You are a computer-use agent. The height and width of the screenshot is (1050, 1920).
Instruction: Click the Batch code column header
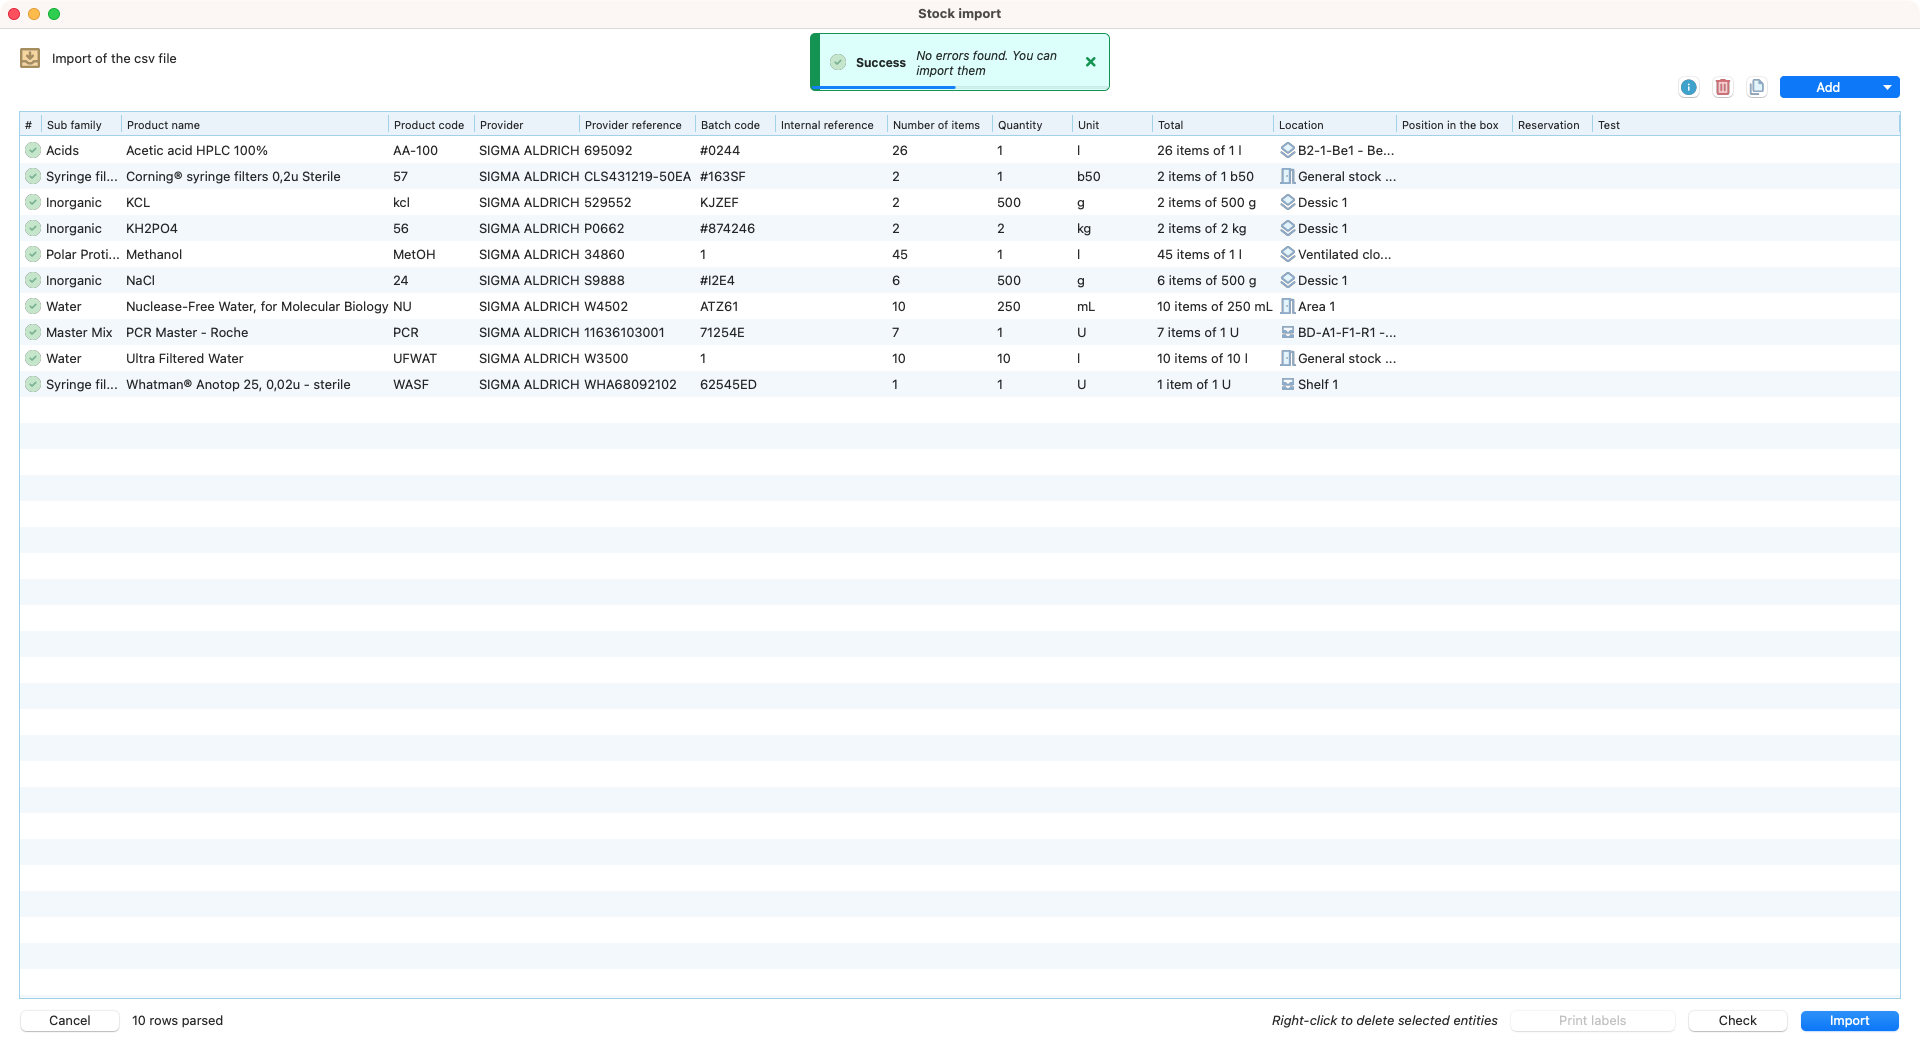click(x=730, y=125)
